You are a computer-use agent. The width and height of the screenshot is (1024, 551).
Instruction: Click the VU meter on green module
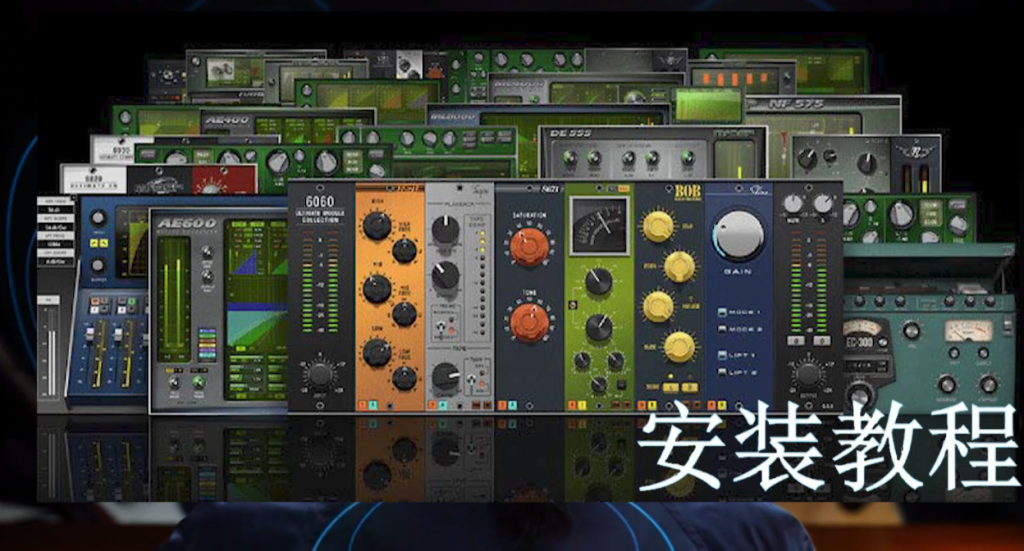click(600, 226)
